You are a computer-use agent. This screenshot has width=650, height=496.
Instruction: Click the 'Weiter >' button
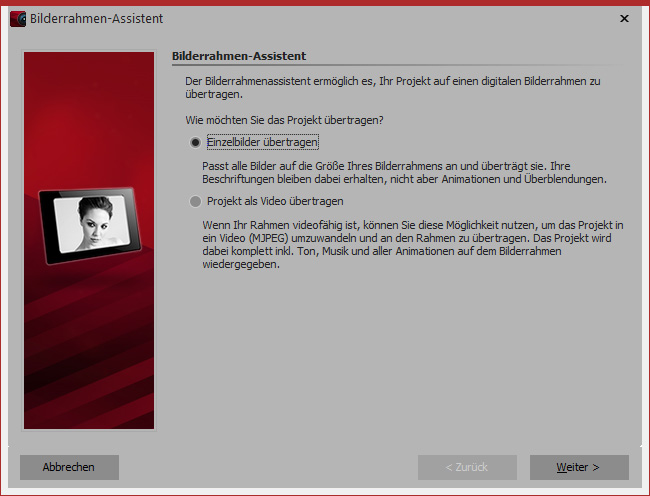tap(579, 467)
